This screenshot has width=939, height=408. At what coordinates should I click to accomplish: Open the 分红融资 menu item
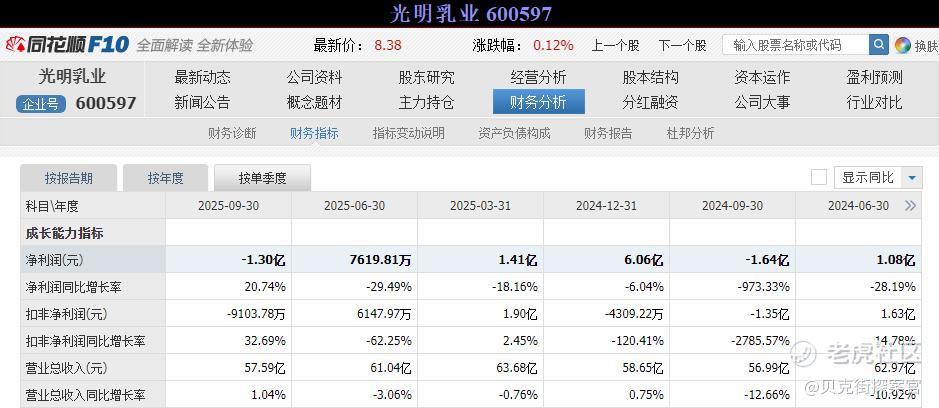650,102
